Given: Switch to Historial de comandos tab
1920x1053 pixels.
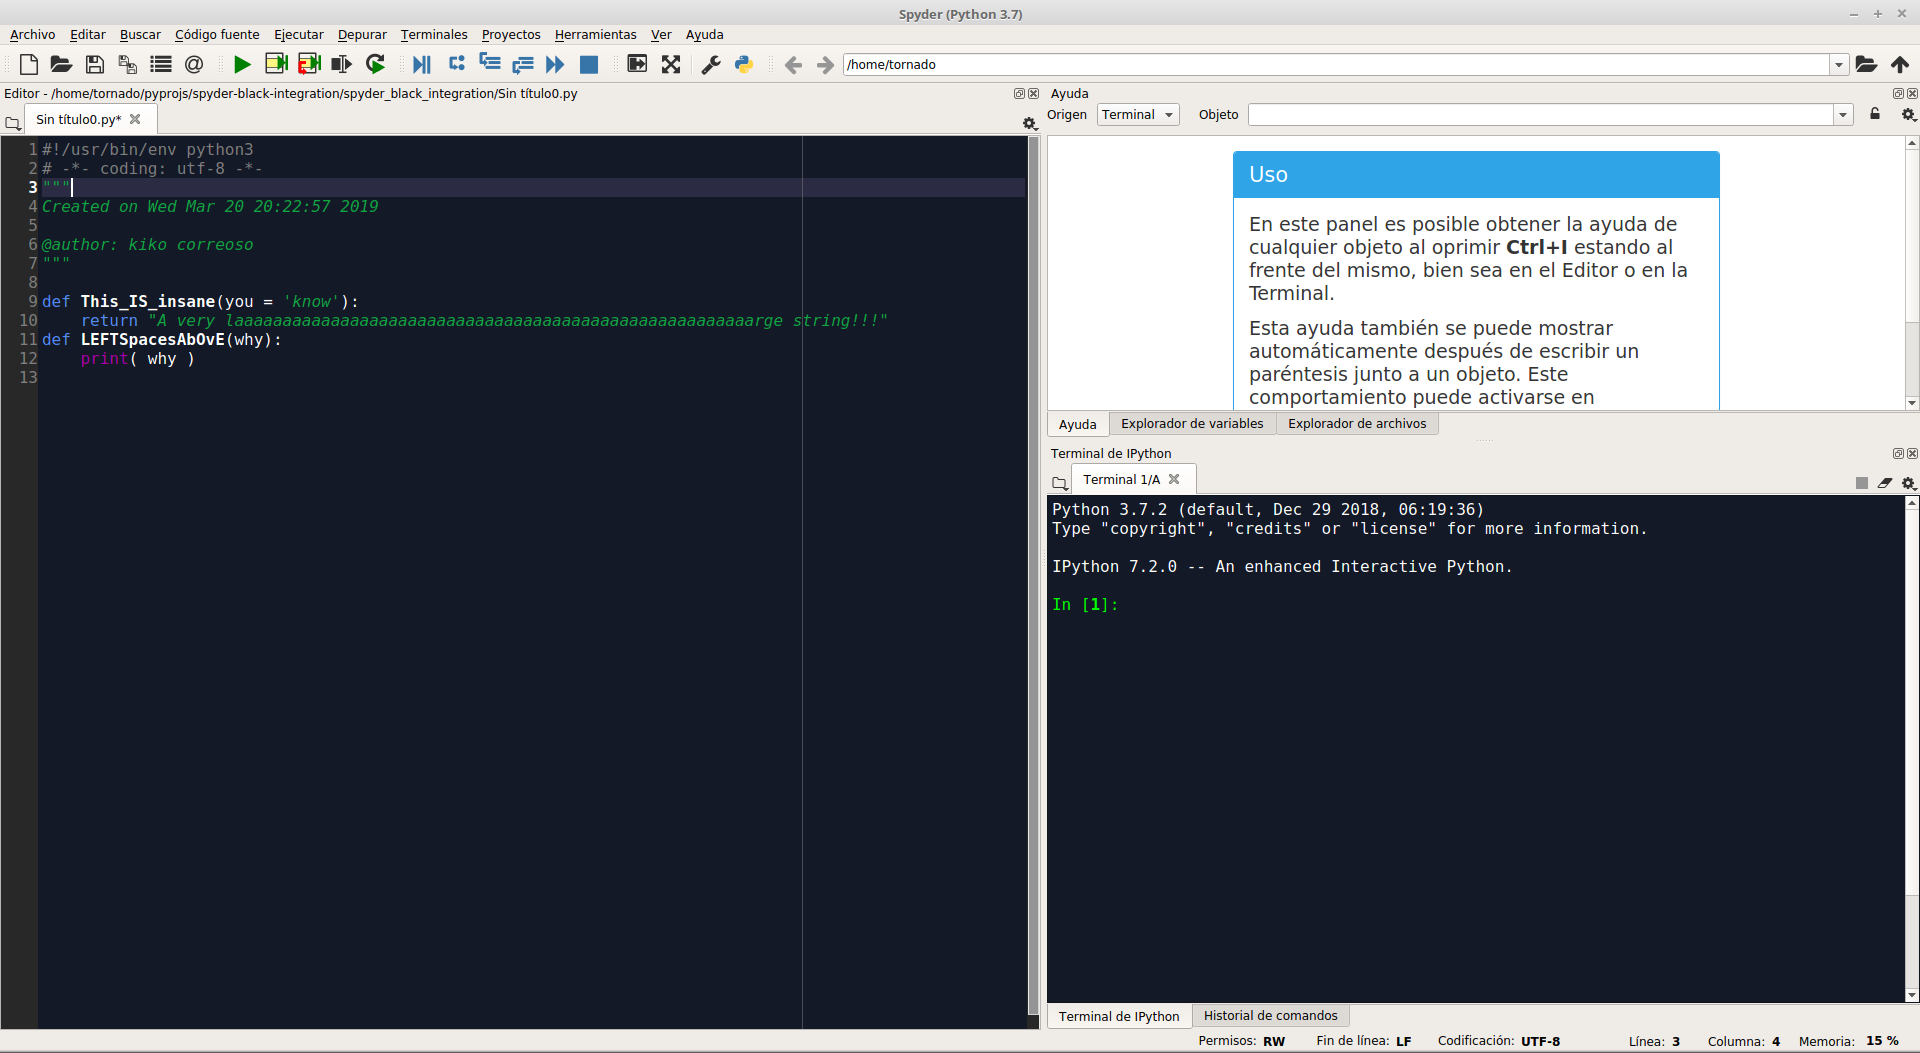Looking at the screenshot, I should [1270, 1016].
